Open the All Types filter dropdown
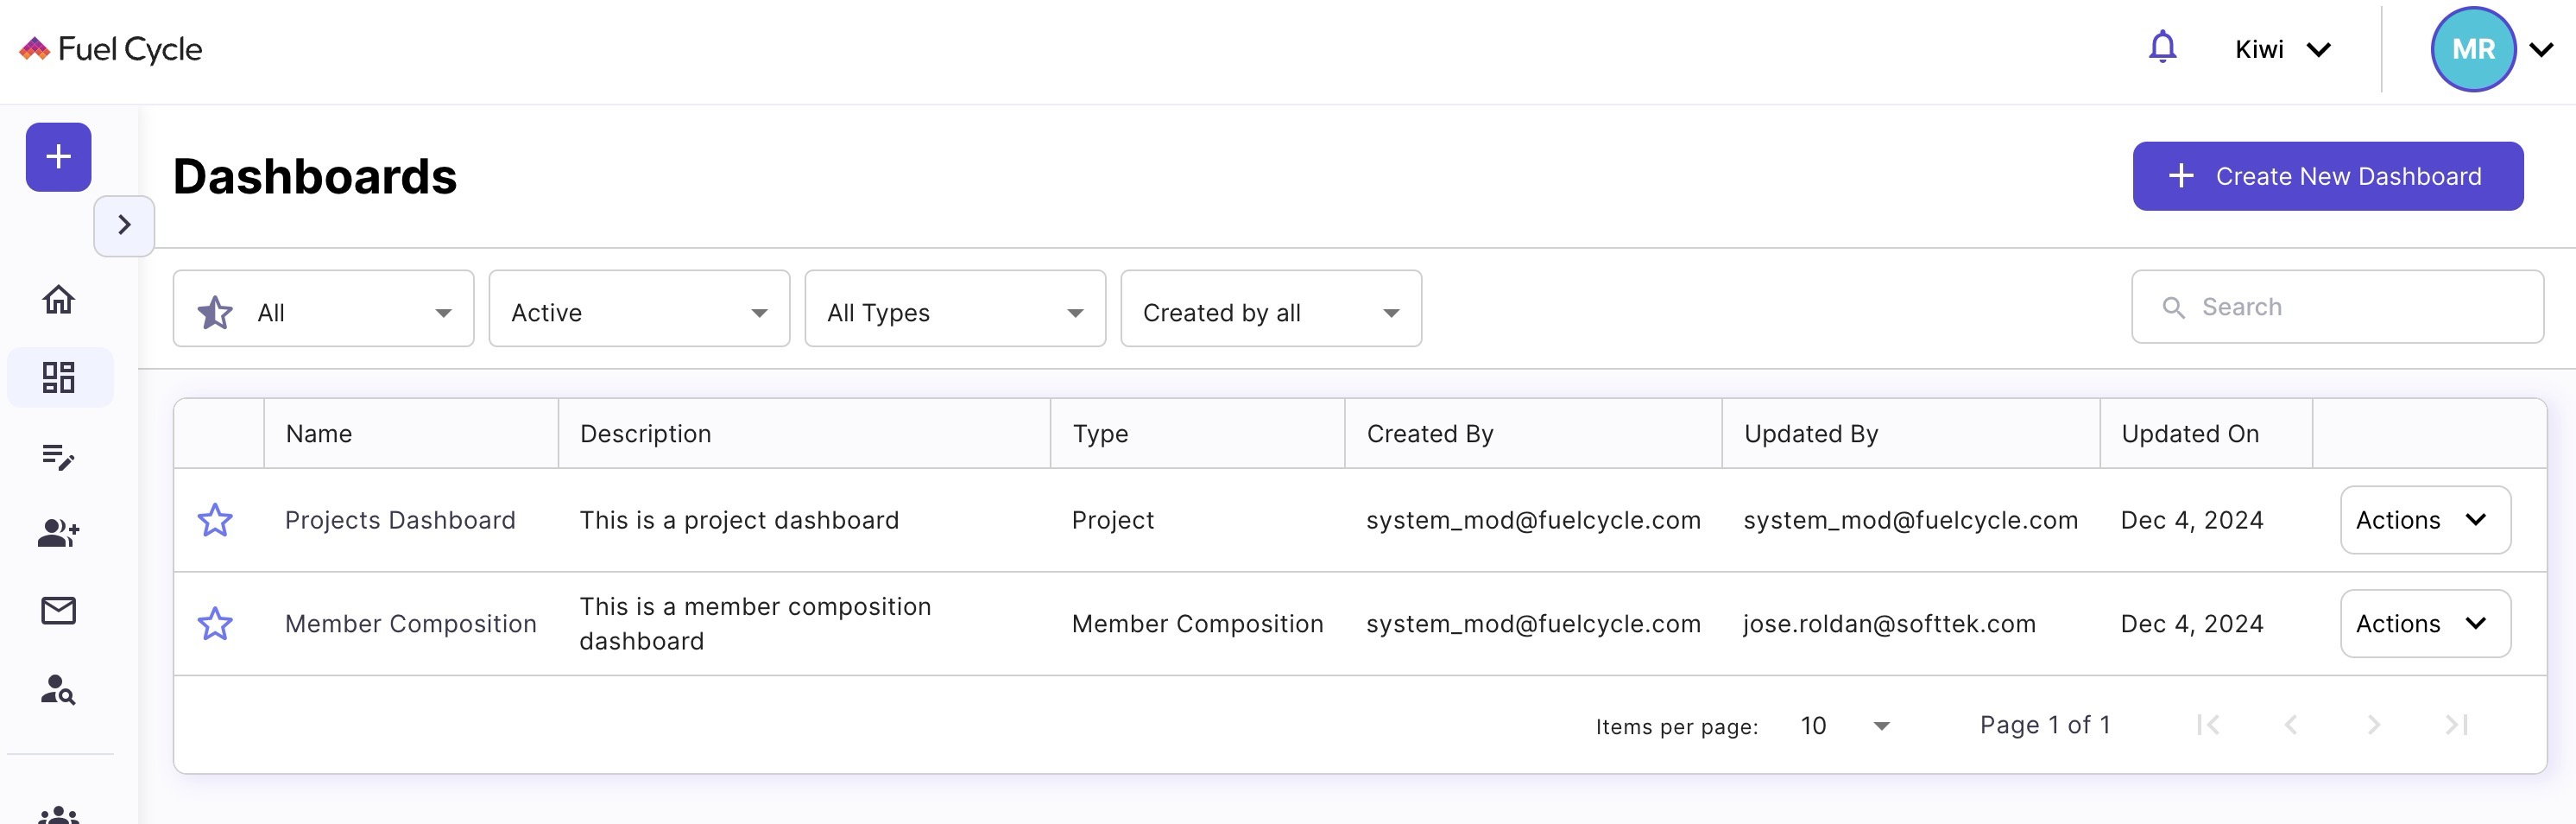The width and height of the screenshot is (2576, 824). click(955, 309)
